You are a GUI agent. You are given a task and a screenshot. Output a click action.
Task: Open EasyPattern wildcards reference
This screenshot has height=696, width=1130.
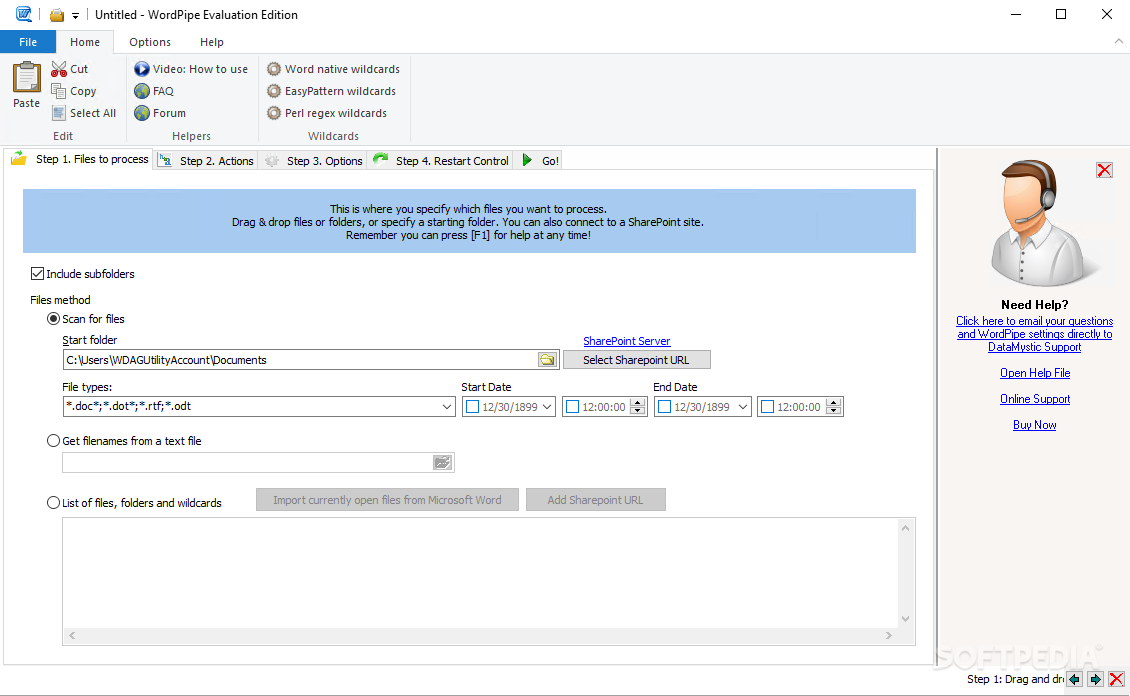coord(332,91)
